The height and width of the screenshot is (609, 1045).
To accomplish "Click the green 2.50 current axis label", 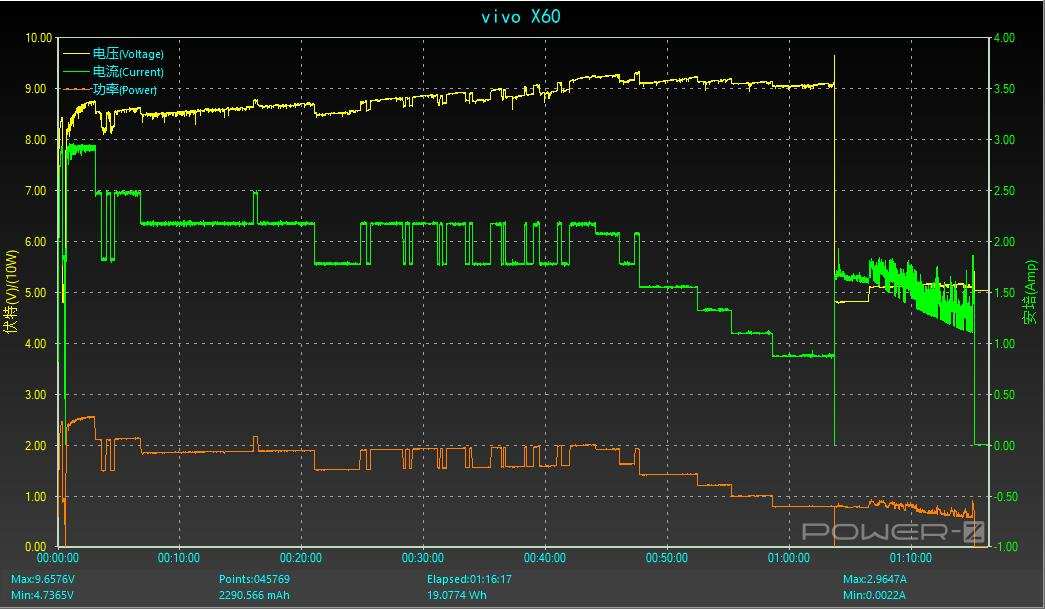I will tap(1004, 191).
